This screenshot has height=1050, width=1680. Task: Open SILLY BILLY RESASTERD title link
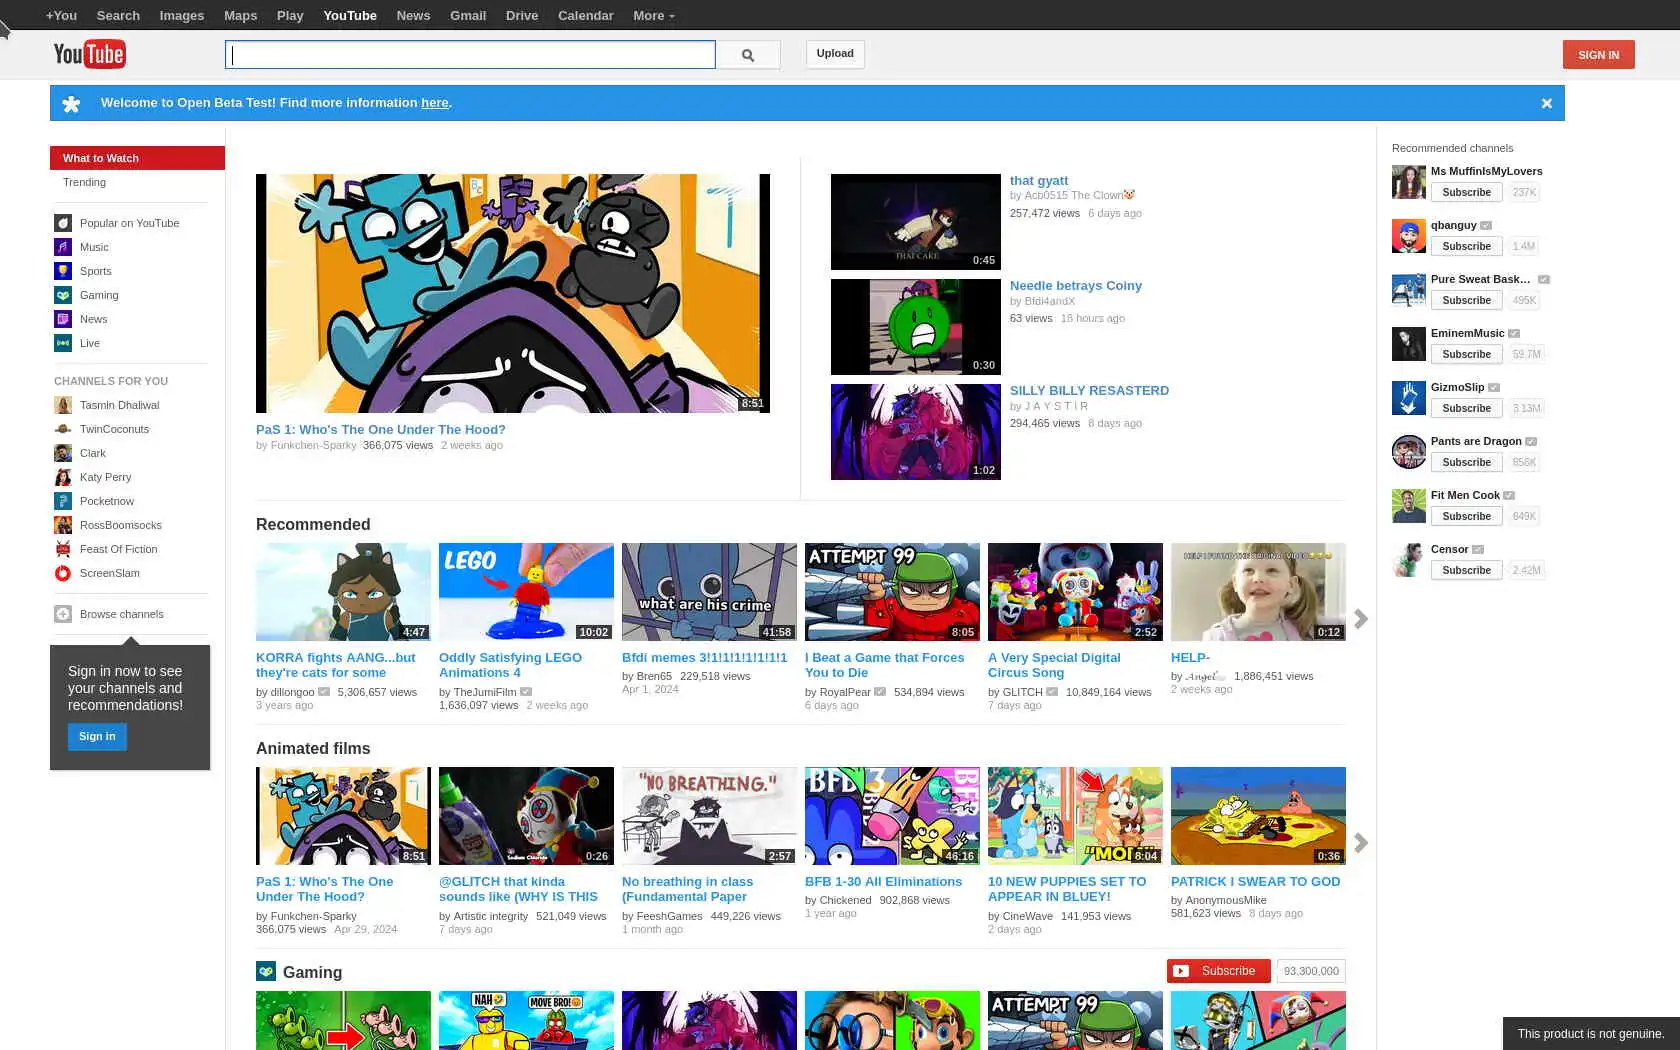tap(1089, 391)
